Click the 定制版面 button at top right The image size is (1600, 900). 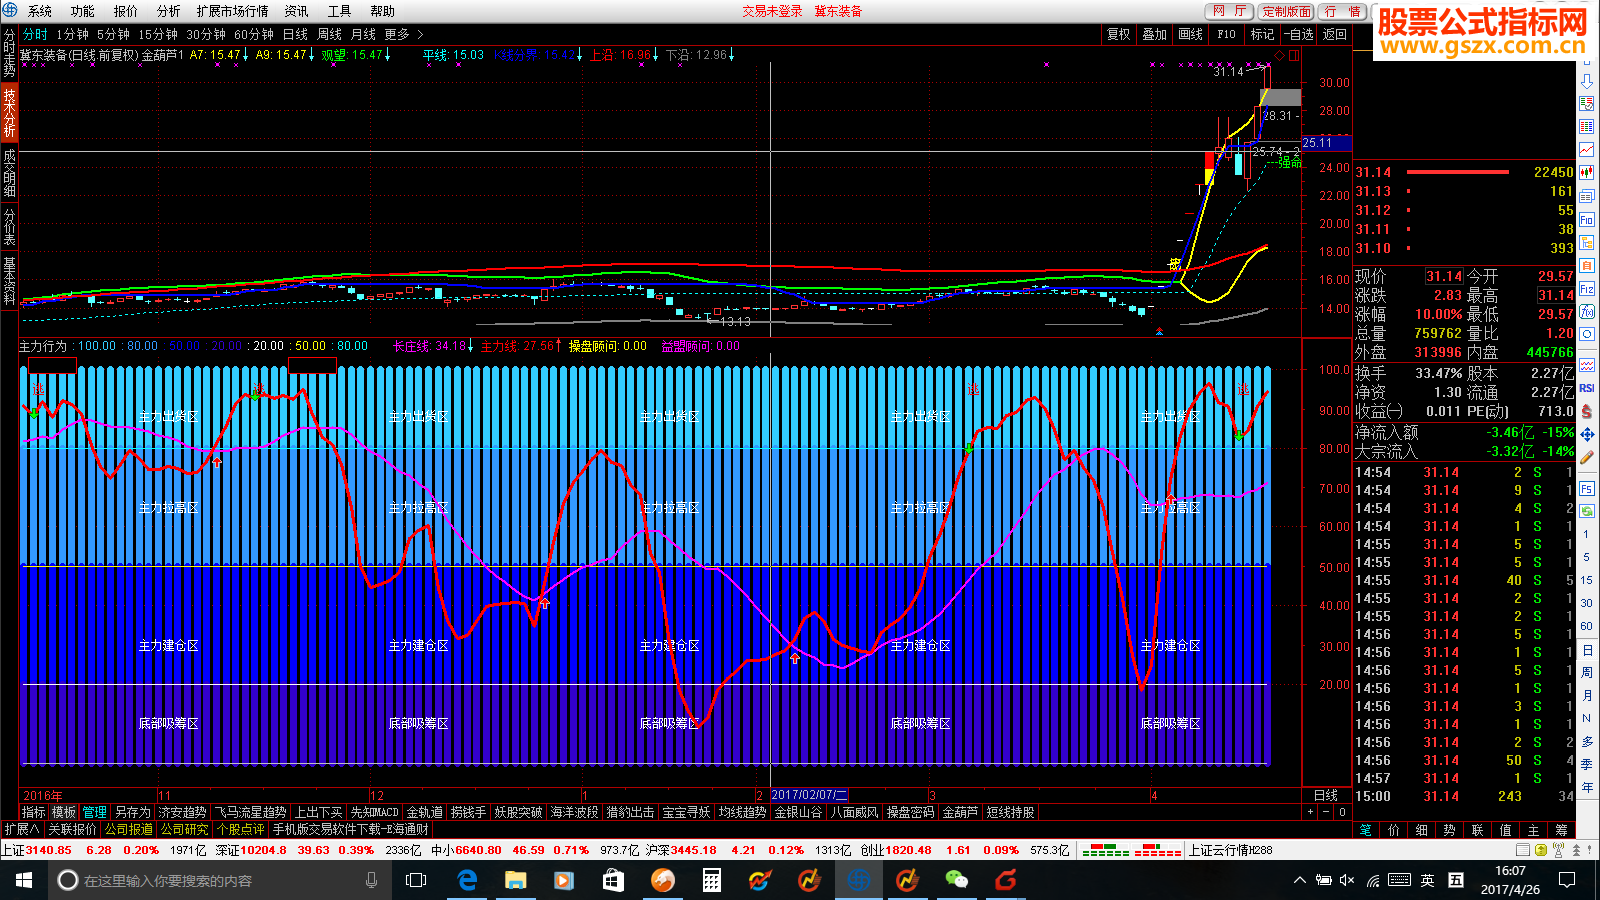[x=1286, y=11]
